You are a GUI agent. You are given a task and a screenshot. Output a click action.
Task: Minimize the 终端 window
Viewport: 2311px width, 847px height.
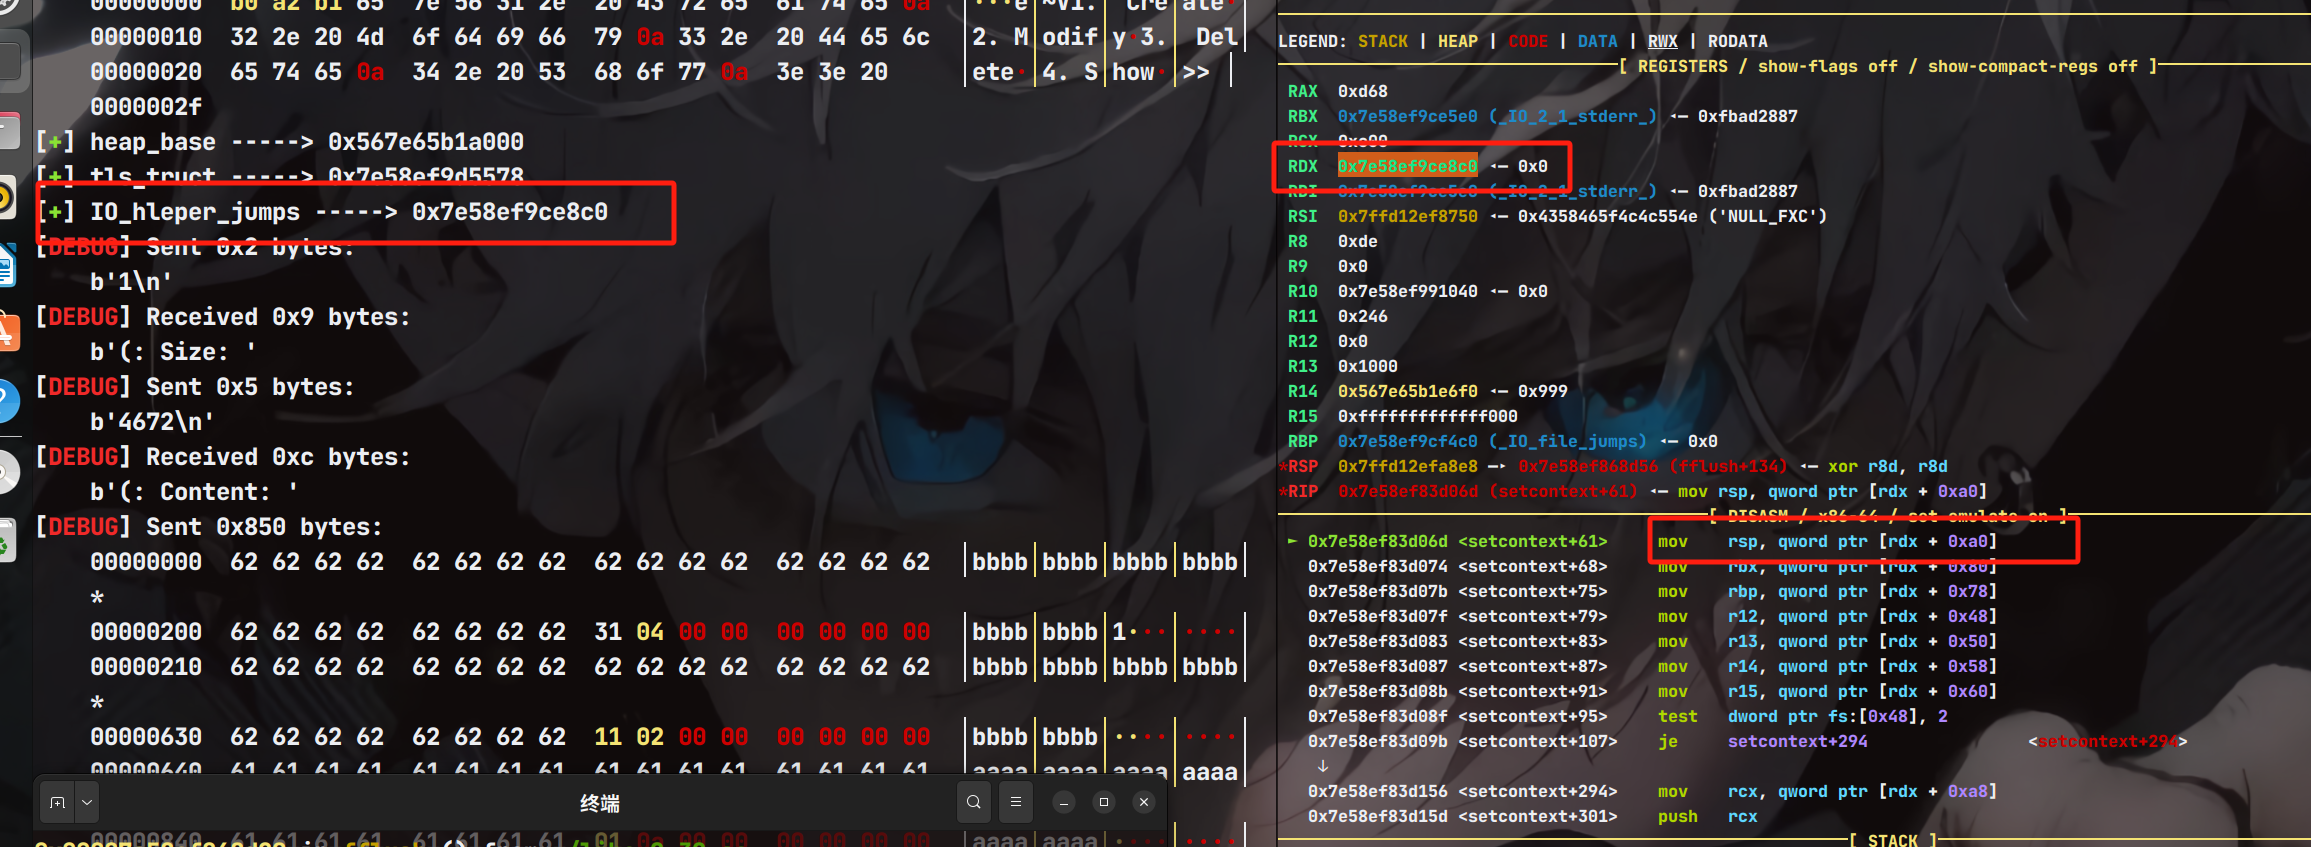pyautogui.click(x=1064, y=802)
